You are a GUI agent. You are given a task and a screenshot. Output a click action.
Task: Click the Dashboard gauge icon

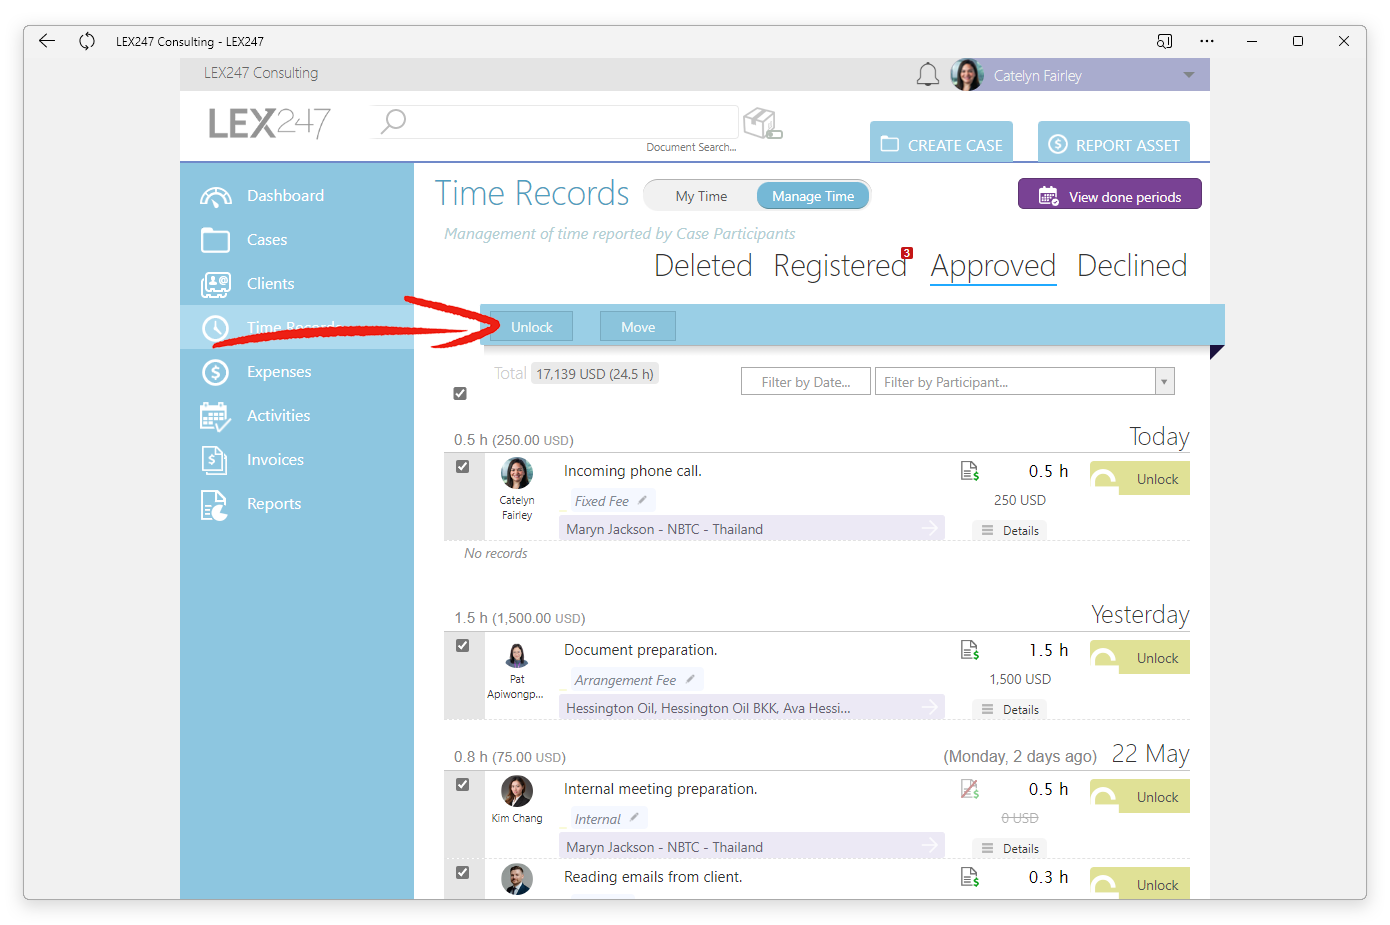[x=215, y=196]
